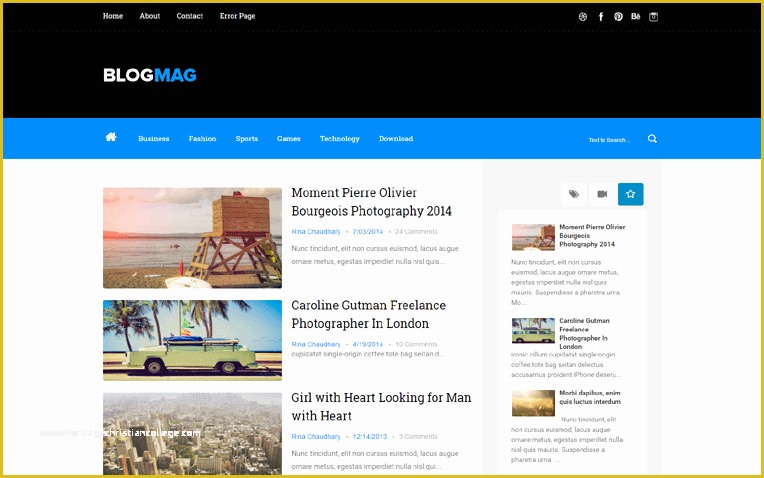This screenshot has height=478, width=764.
Task: Open the Pinterest social icon
Action: coord(618,17)
